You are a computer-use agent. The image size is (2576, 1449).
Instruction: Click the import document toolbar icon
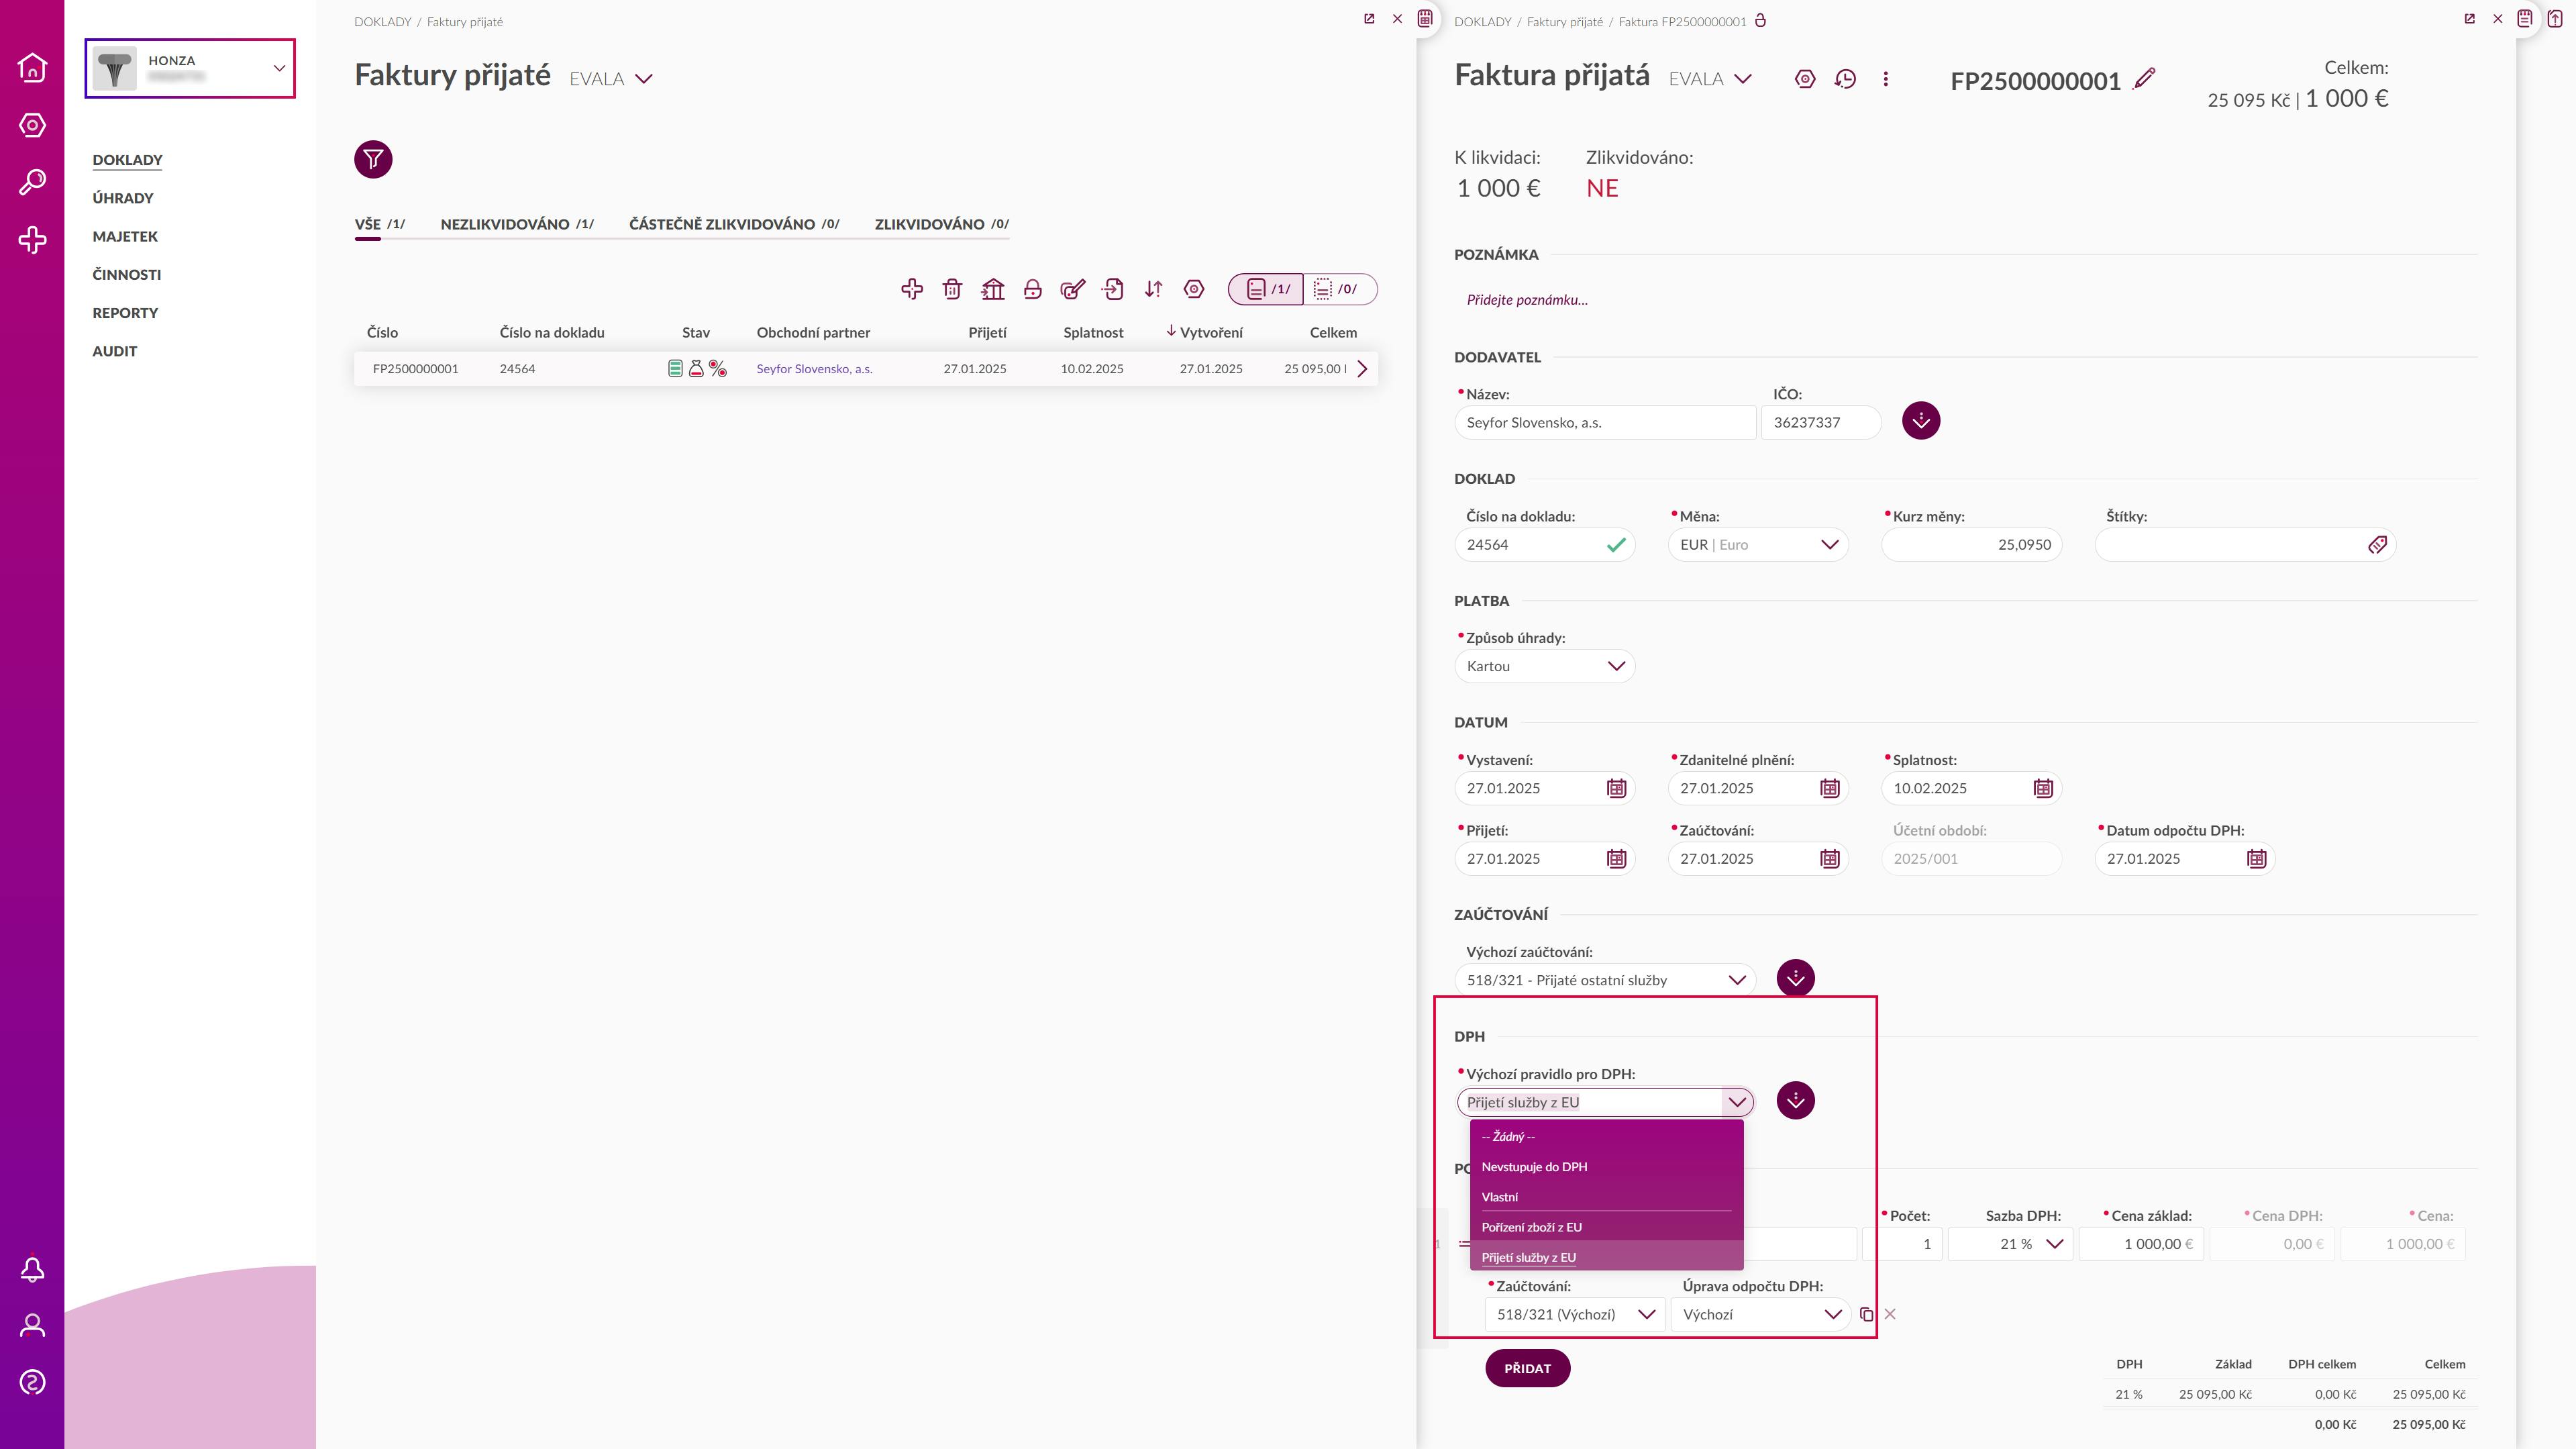point(1113,289)
